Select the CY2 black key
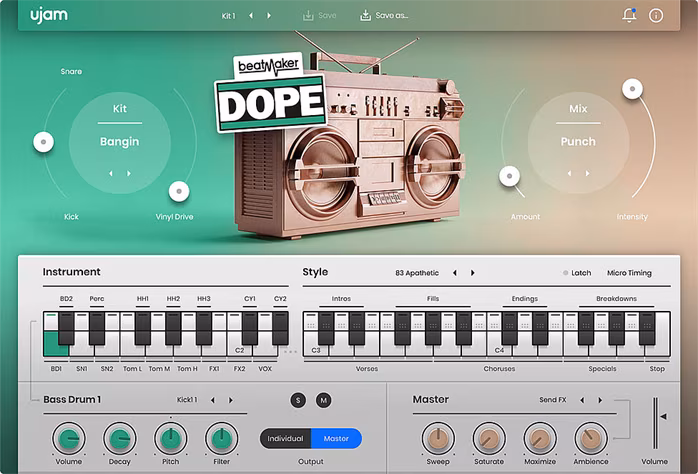The image size is (698, 474). point(280,328)
